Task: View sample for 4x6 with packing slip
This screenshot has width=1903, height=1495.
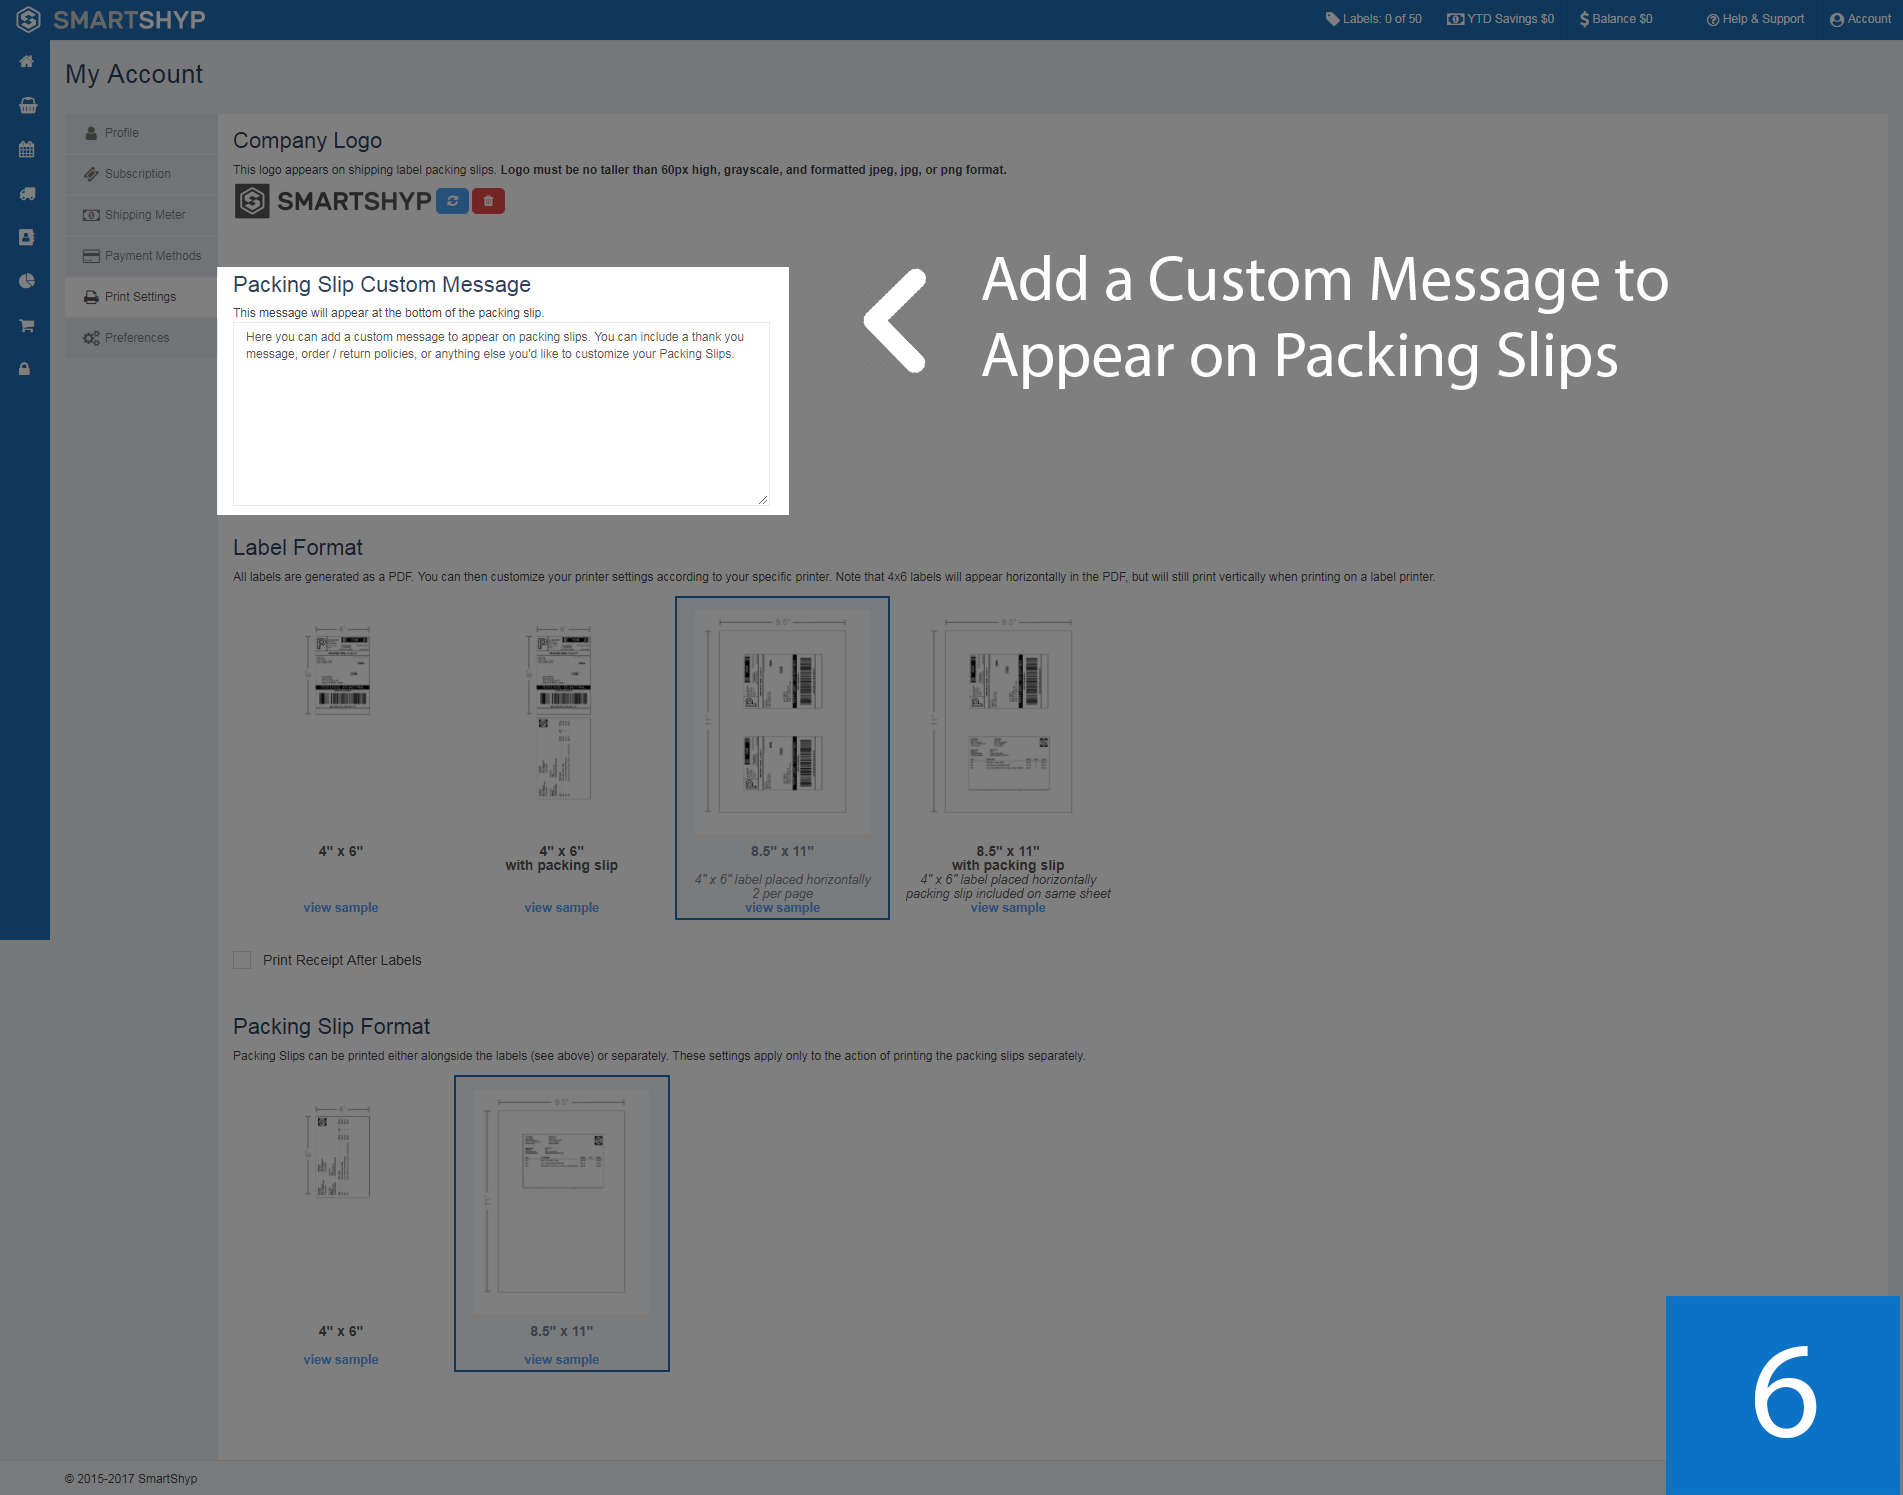Action: [x=562, y=908]
